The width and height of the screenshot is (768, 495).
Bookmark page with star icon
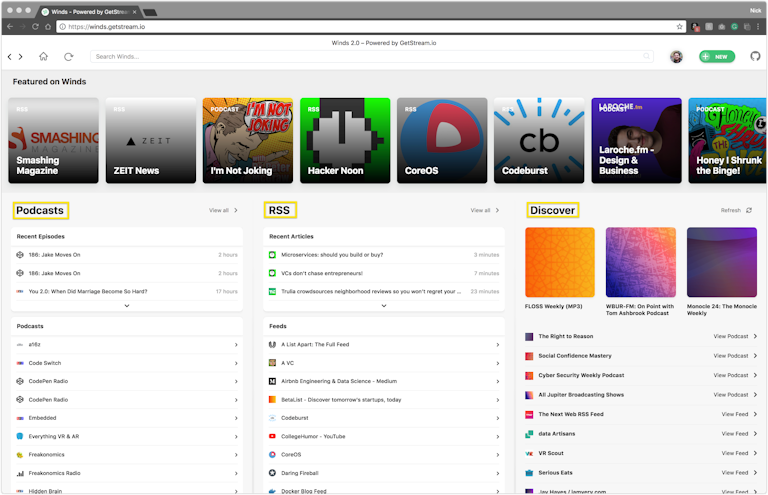click(x=679, y=26)
